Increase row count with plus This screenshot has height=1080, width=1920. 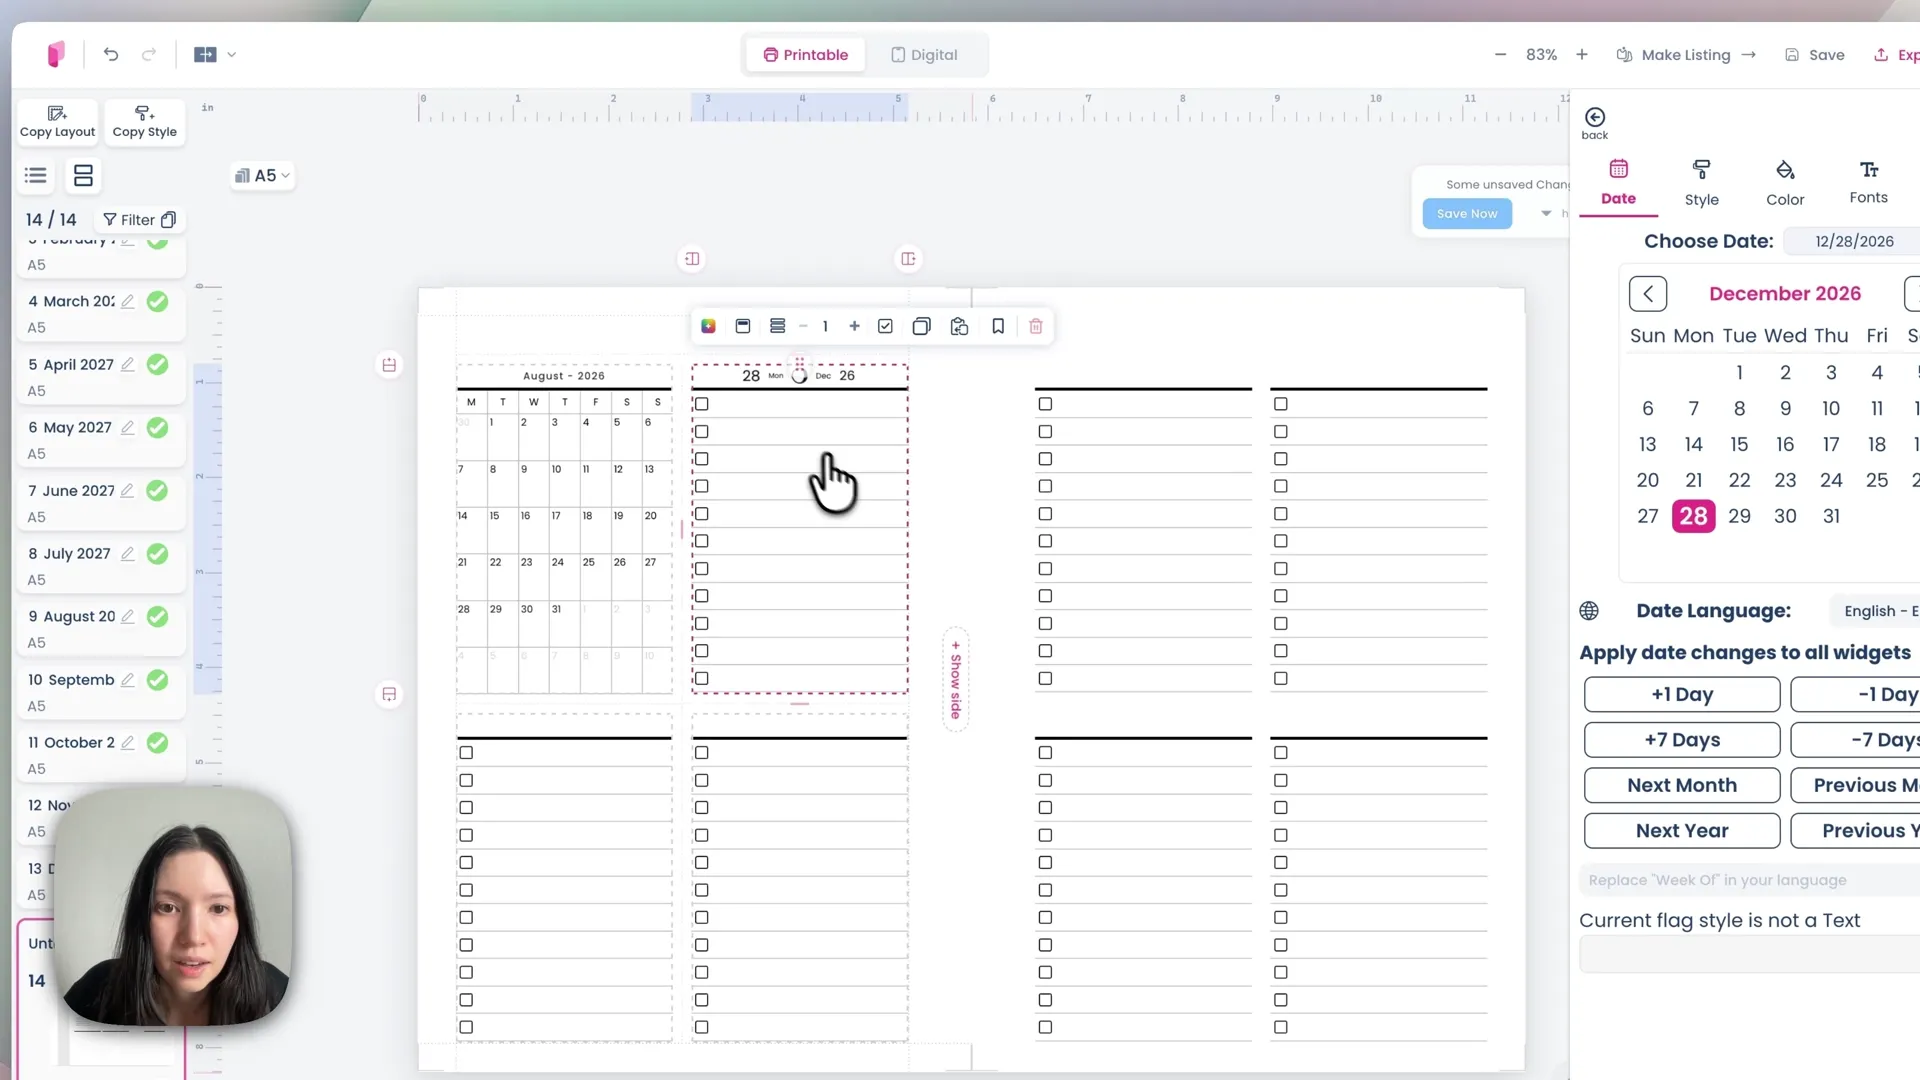click(854, 326)
